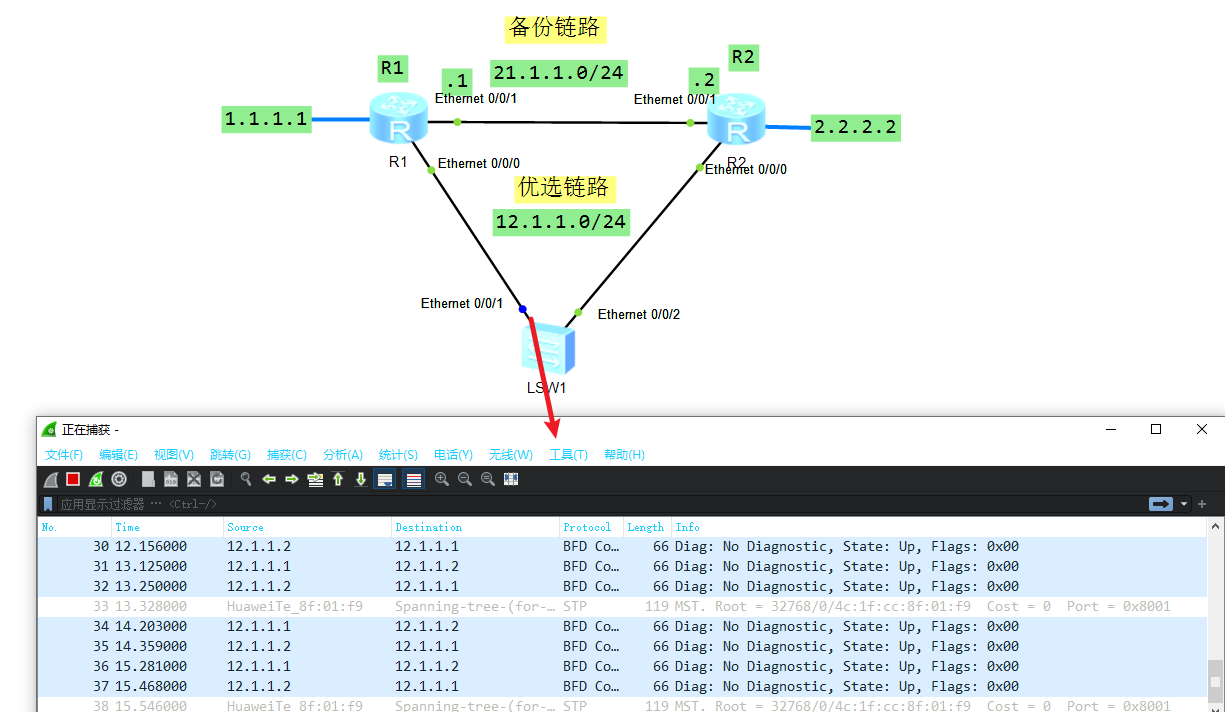Reload the capture file icon

click(x=217, y=479)
